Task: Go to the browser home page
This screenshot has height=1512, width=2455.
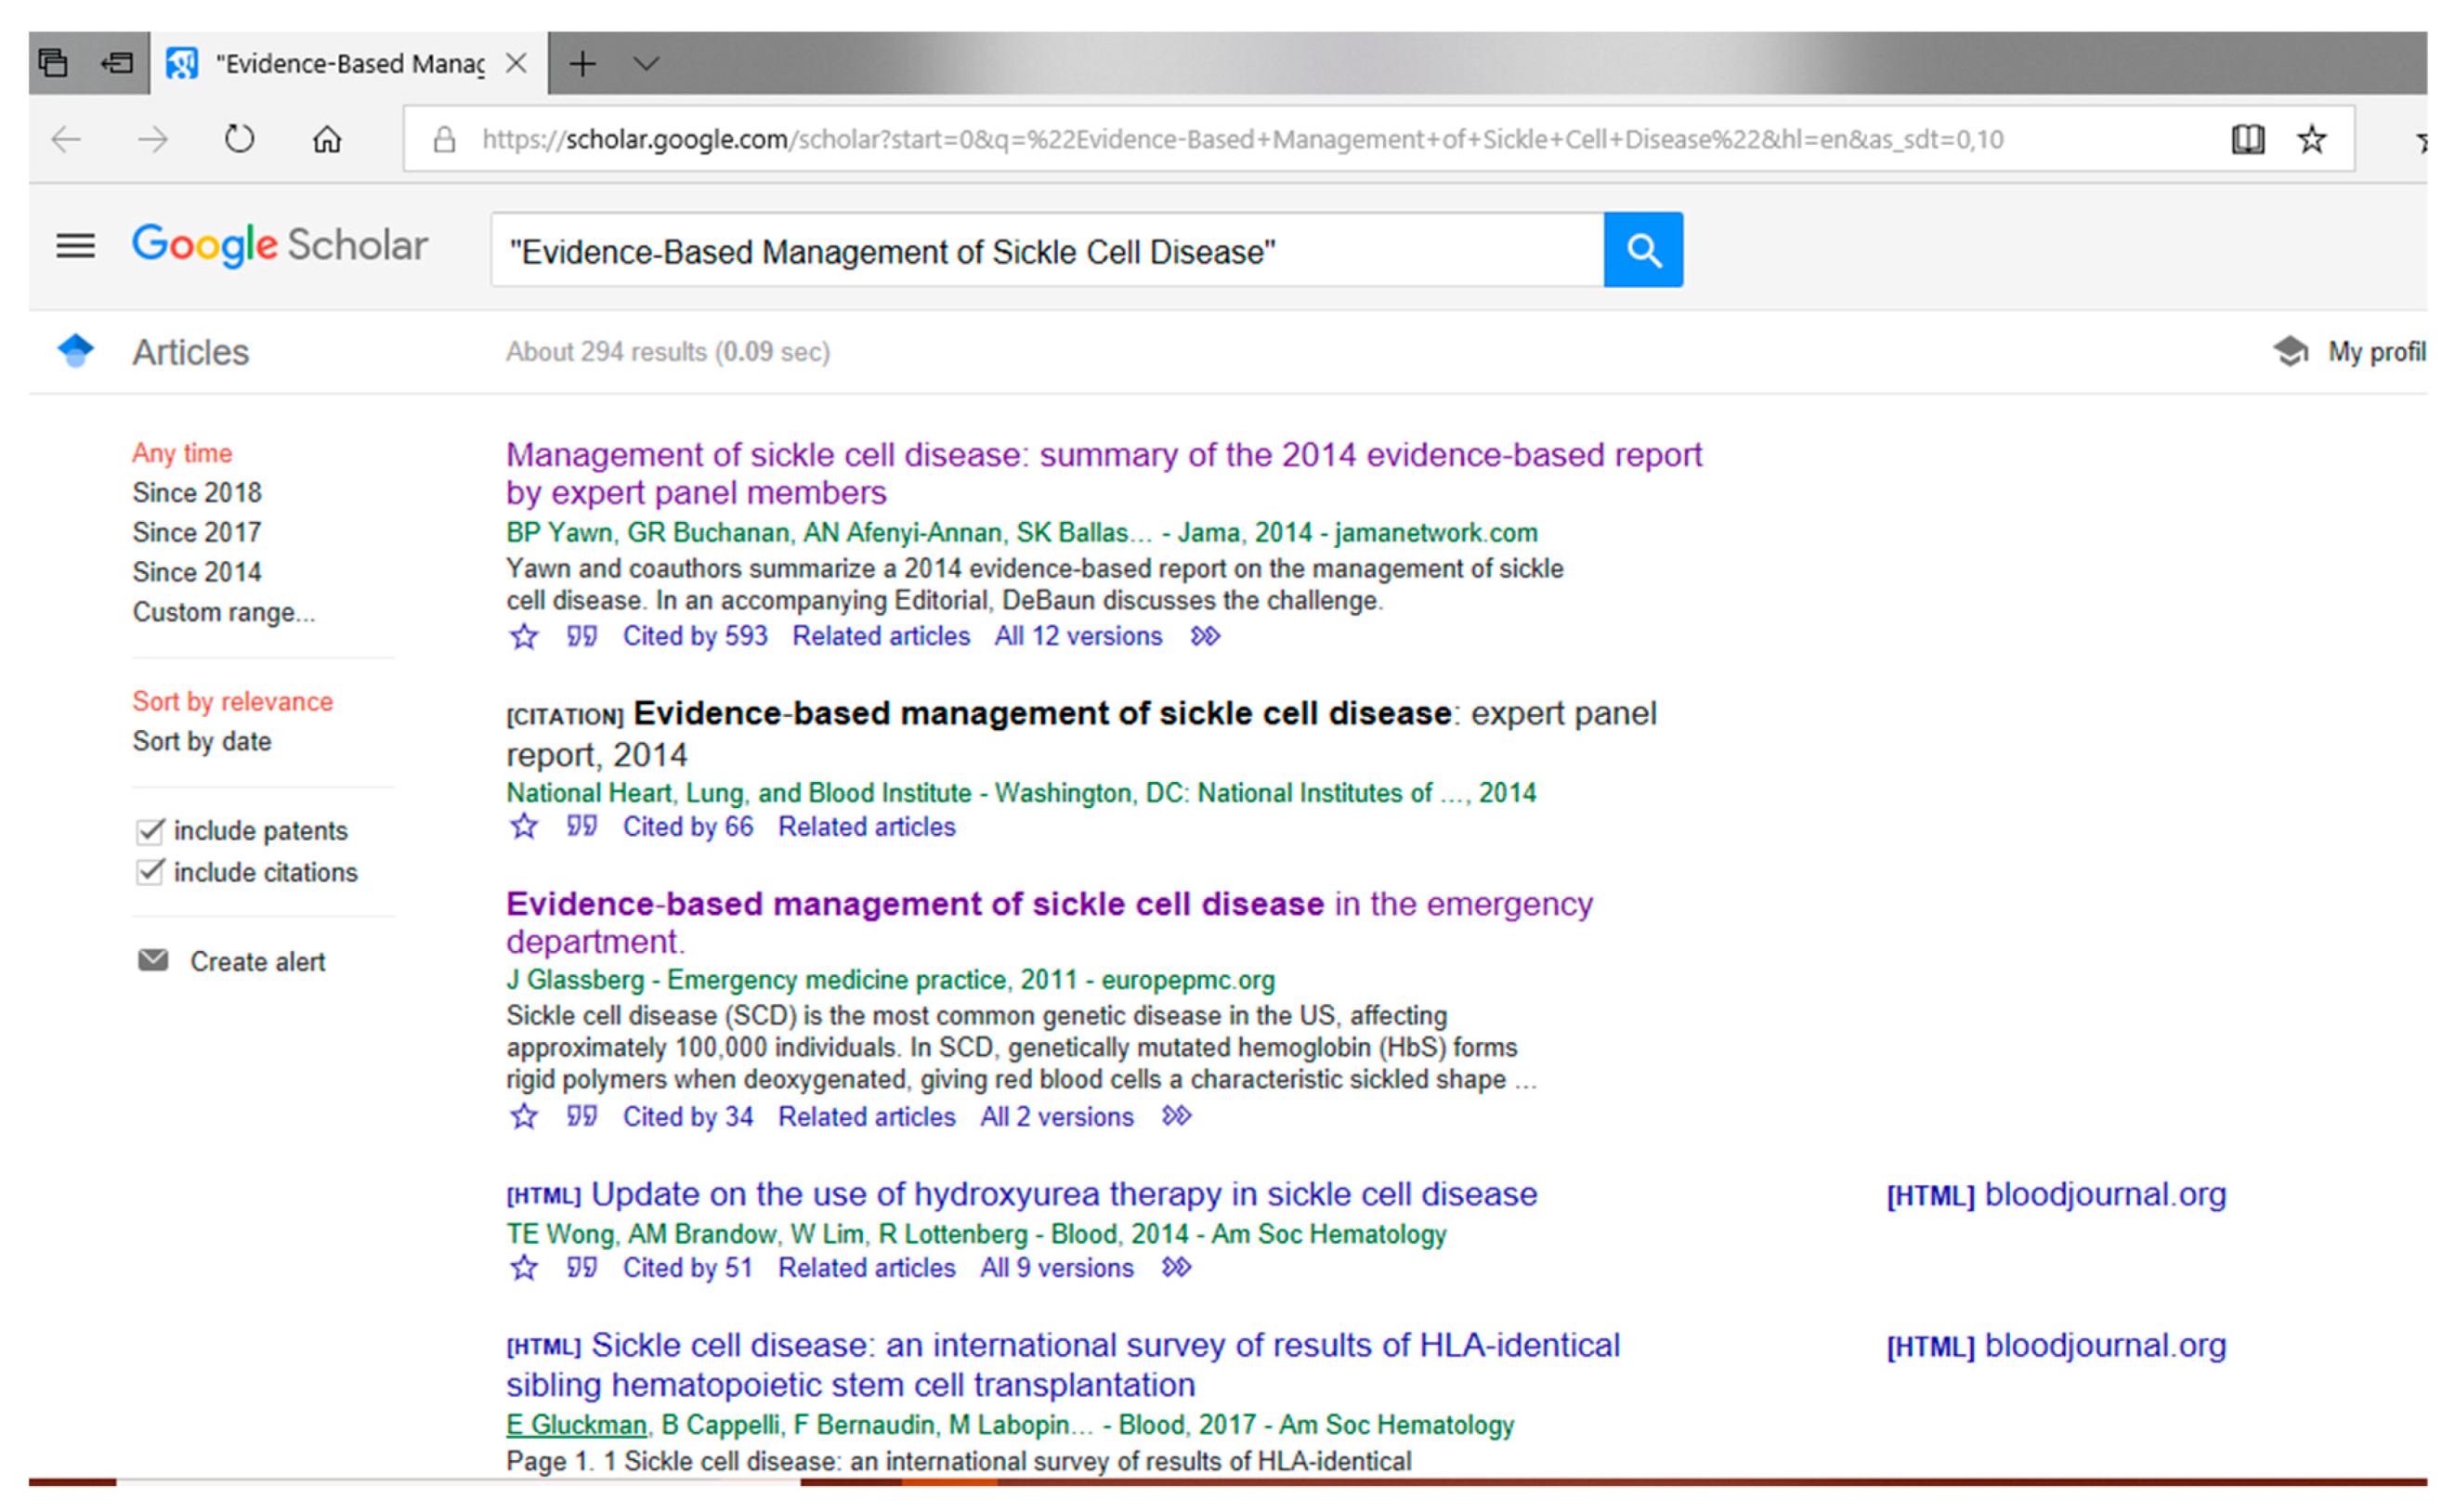Action: click(325, 139)
